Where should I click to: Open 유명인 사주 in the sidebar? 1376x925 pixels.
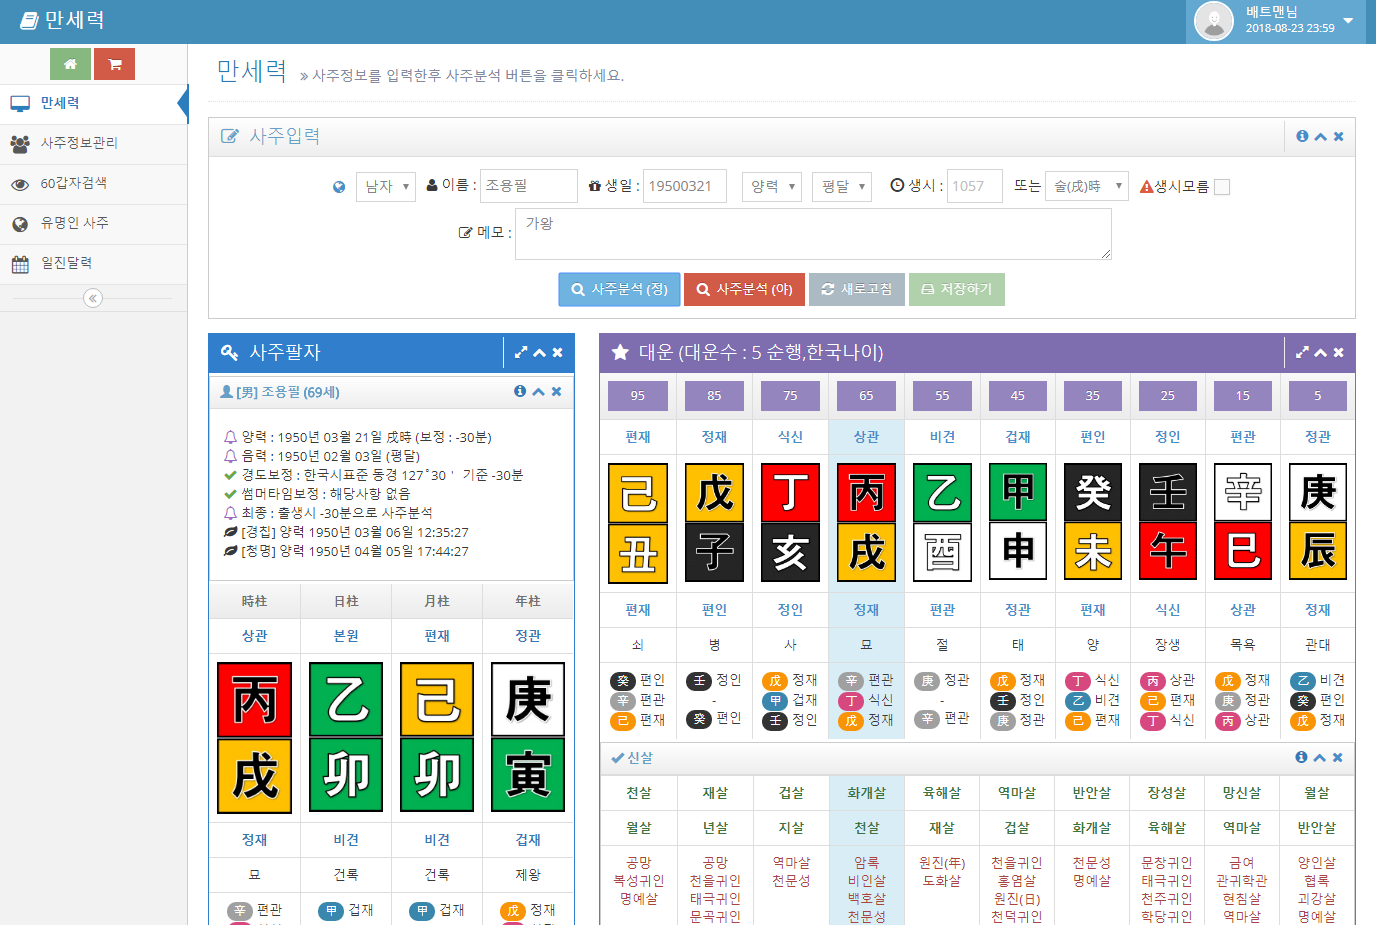point(94,223)
